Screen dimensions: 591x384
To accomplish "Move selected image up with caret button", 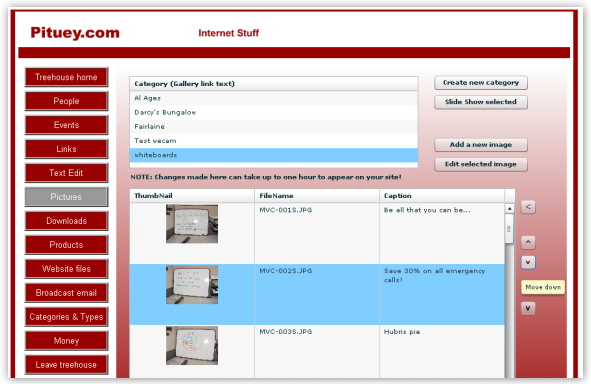I will (x=528, y=242).
